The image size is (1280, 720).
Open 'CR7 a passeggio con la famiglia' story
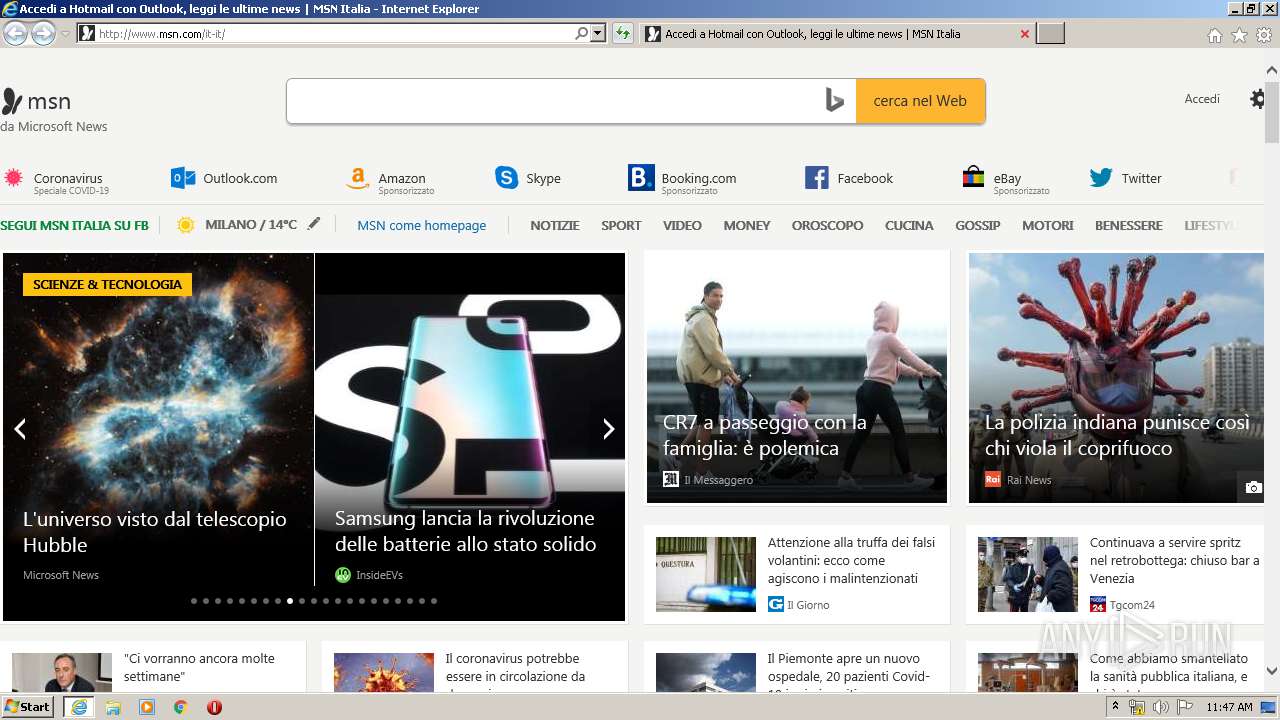[x=797, y=377]
